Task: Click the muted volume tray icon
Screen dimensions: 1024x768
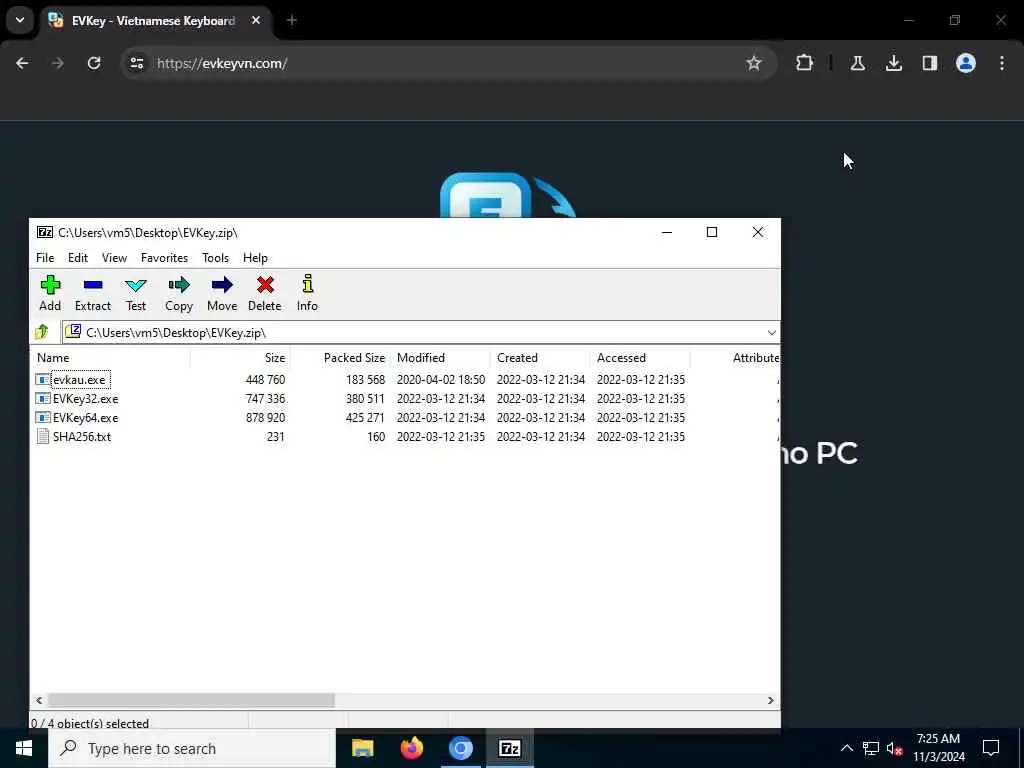Action: click(x=894, y=748)
